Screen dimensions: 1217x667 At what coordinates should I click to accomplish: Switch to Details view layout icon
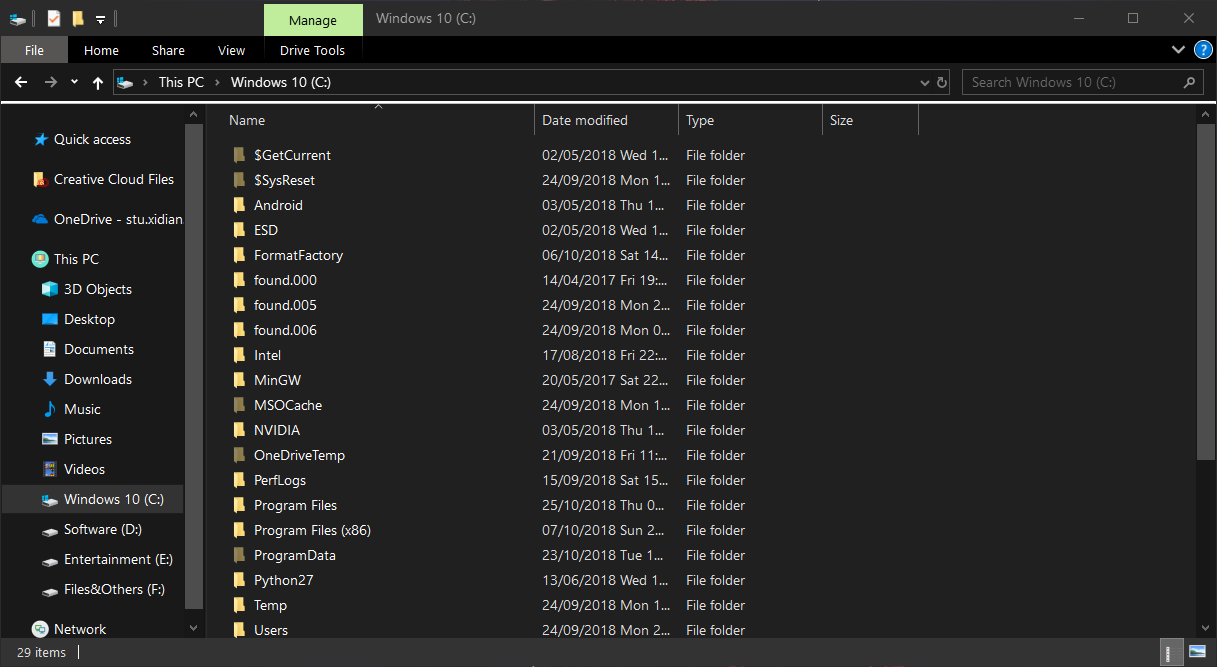[x=1172, y=652]
